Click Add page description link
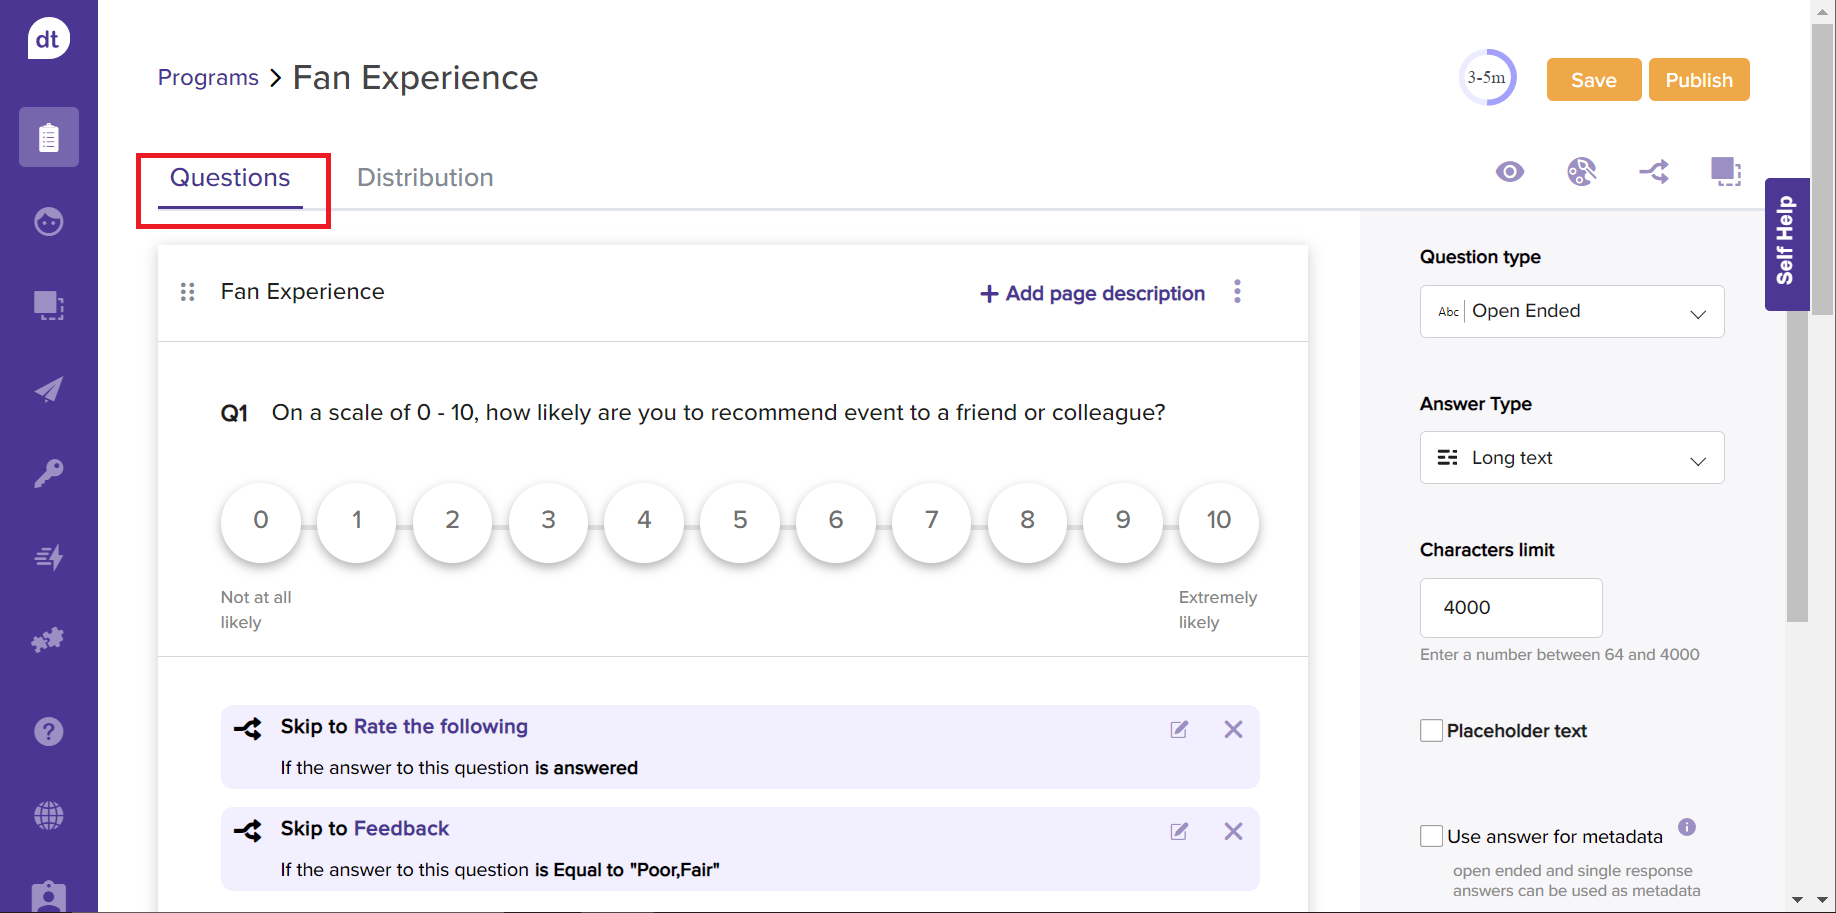Image resolution: width=1836 pixels, height=913 pixels. click(1092, 293)
